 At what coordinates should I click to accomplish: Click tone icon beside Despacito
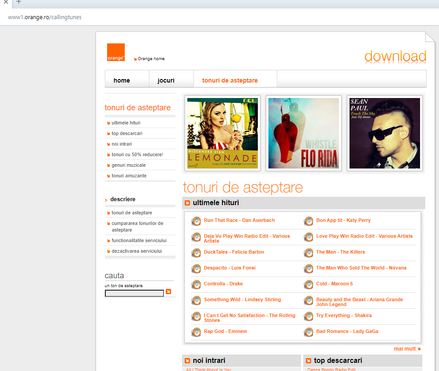click(196, 269)
